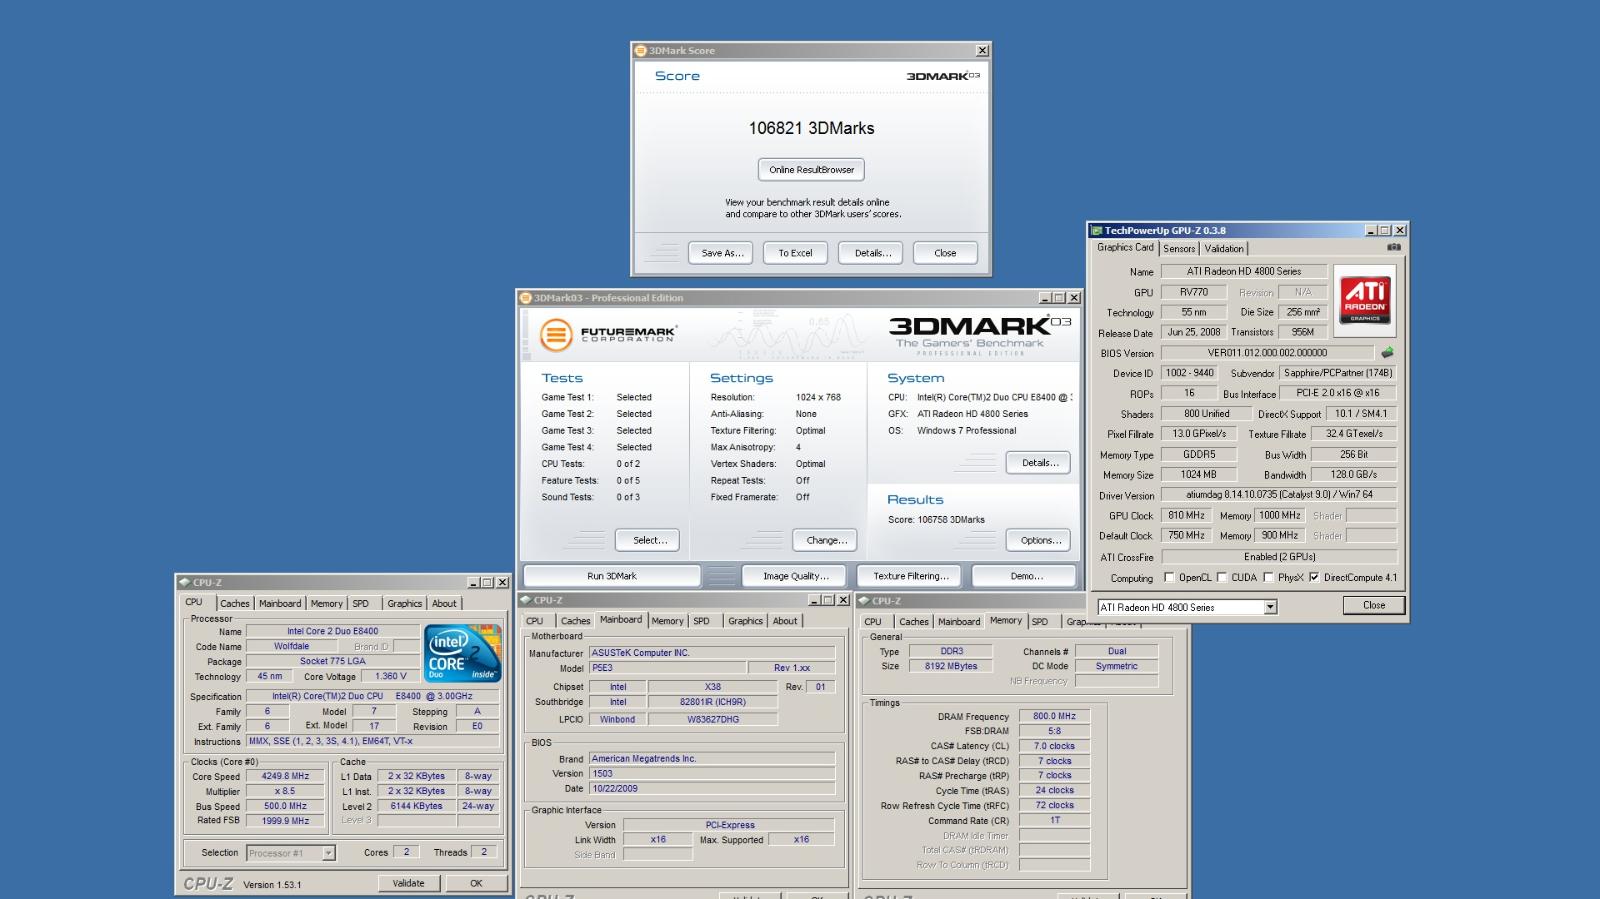Click the Futuremark logo in 3DMark03 window
Viewport: 1600px width, 899px height.
pyautogui.click(x=609, y=334)
